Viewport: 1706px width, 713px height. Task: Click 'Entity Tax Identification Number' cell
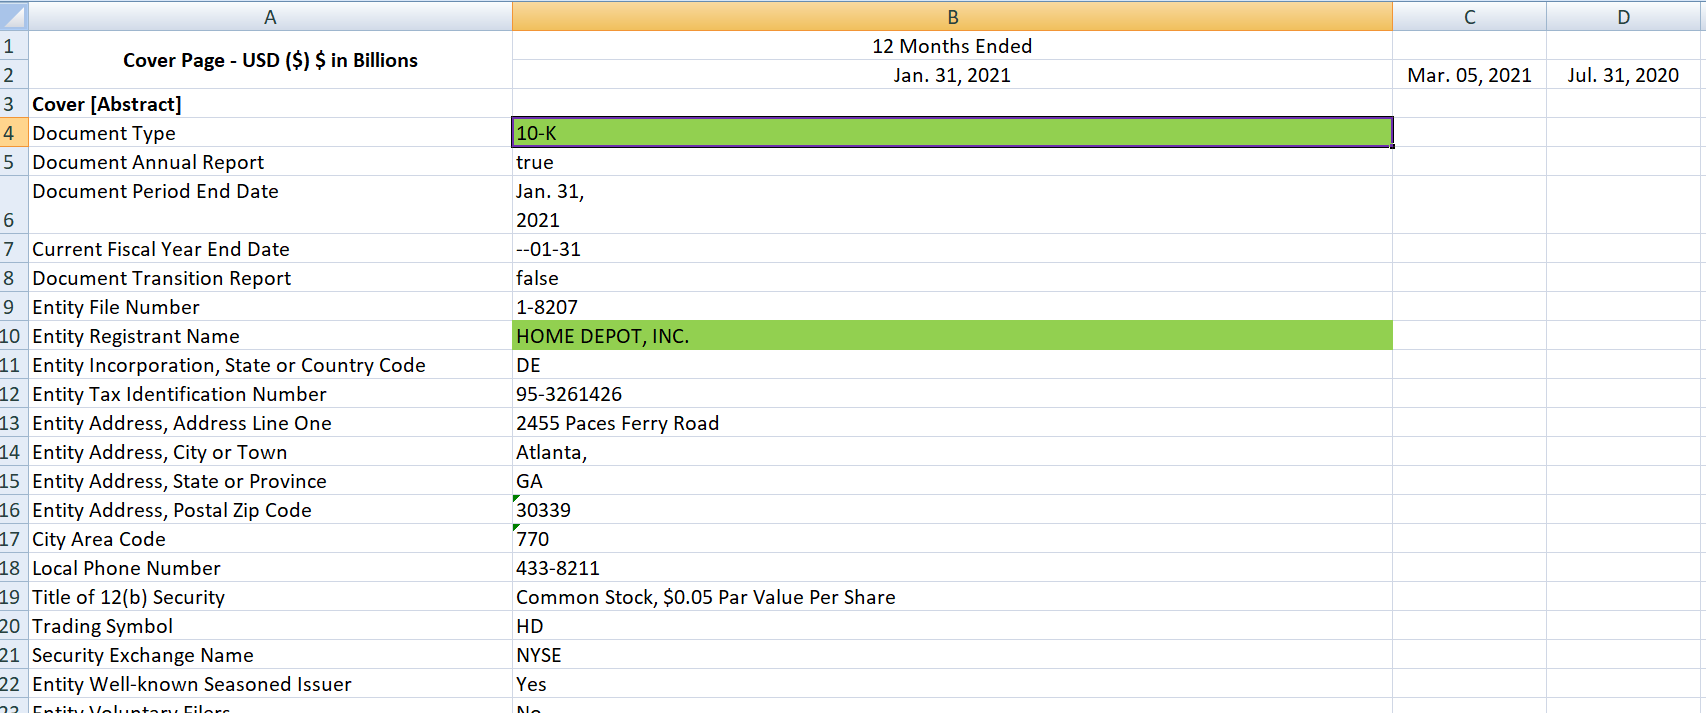270,394
